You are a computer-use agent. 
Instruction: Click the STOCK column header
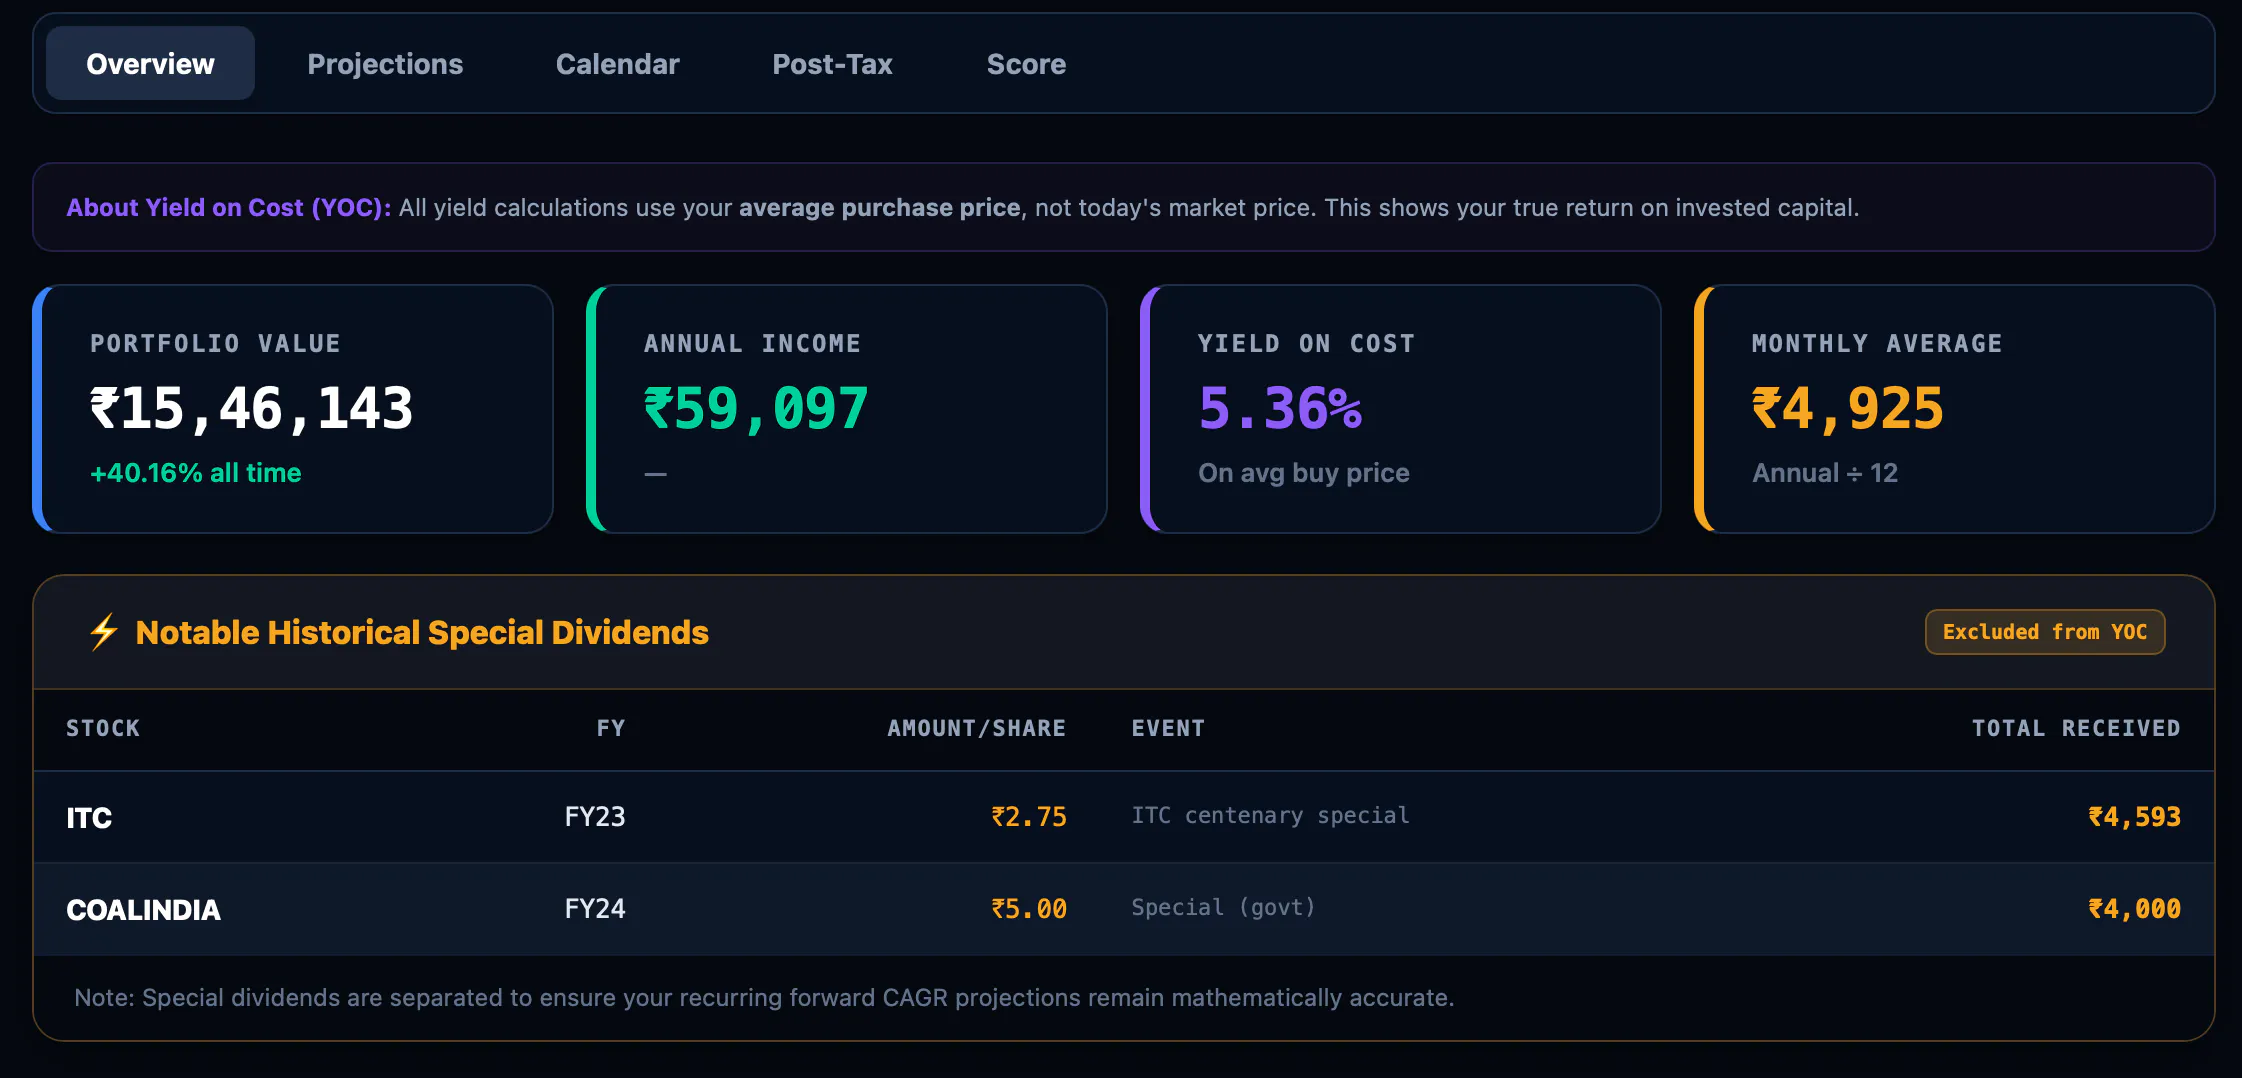point(103,728)
